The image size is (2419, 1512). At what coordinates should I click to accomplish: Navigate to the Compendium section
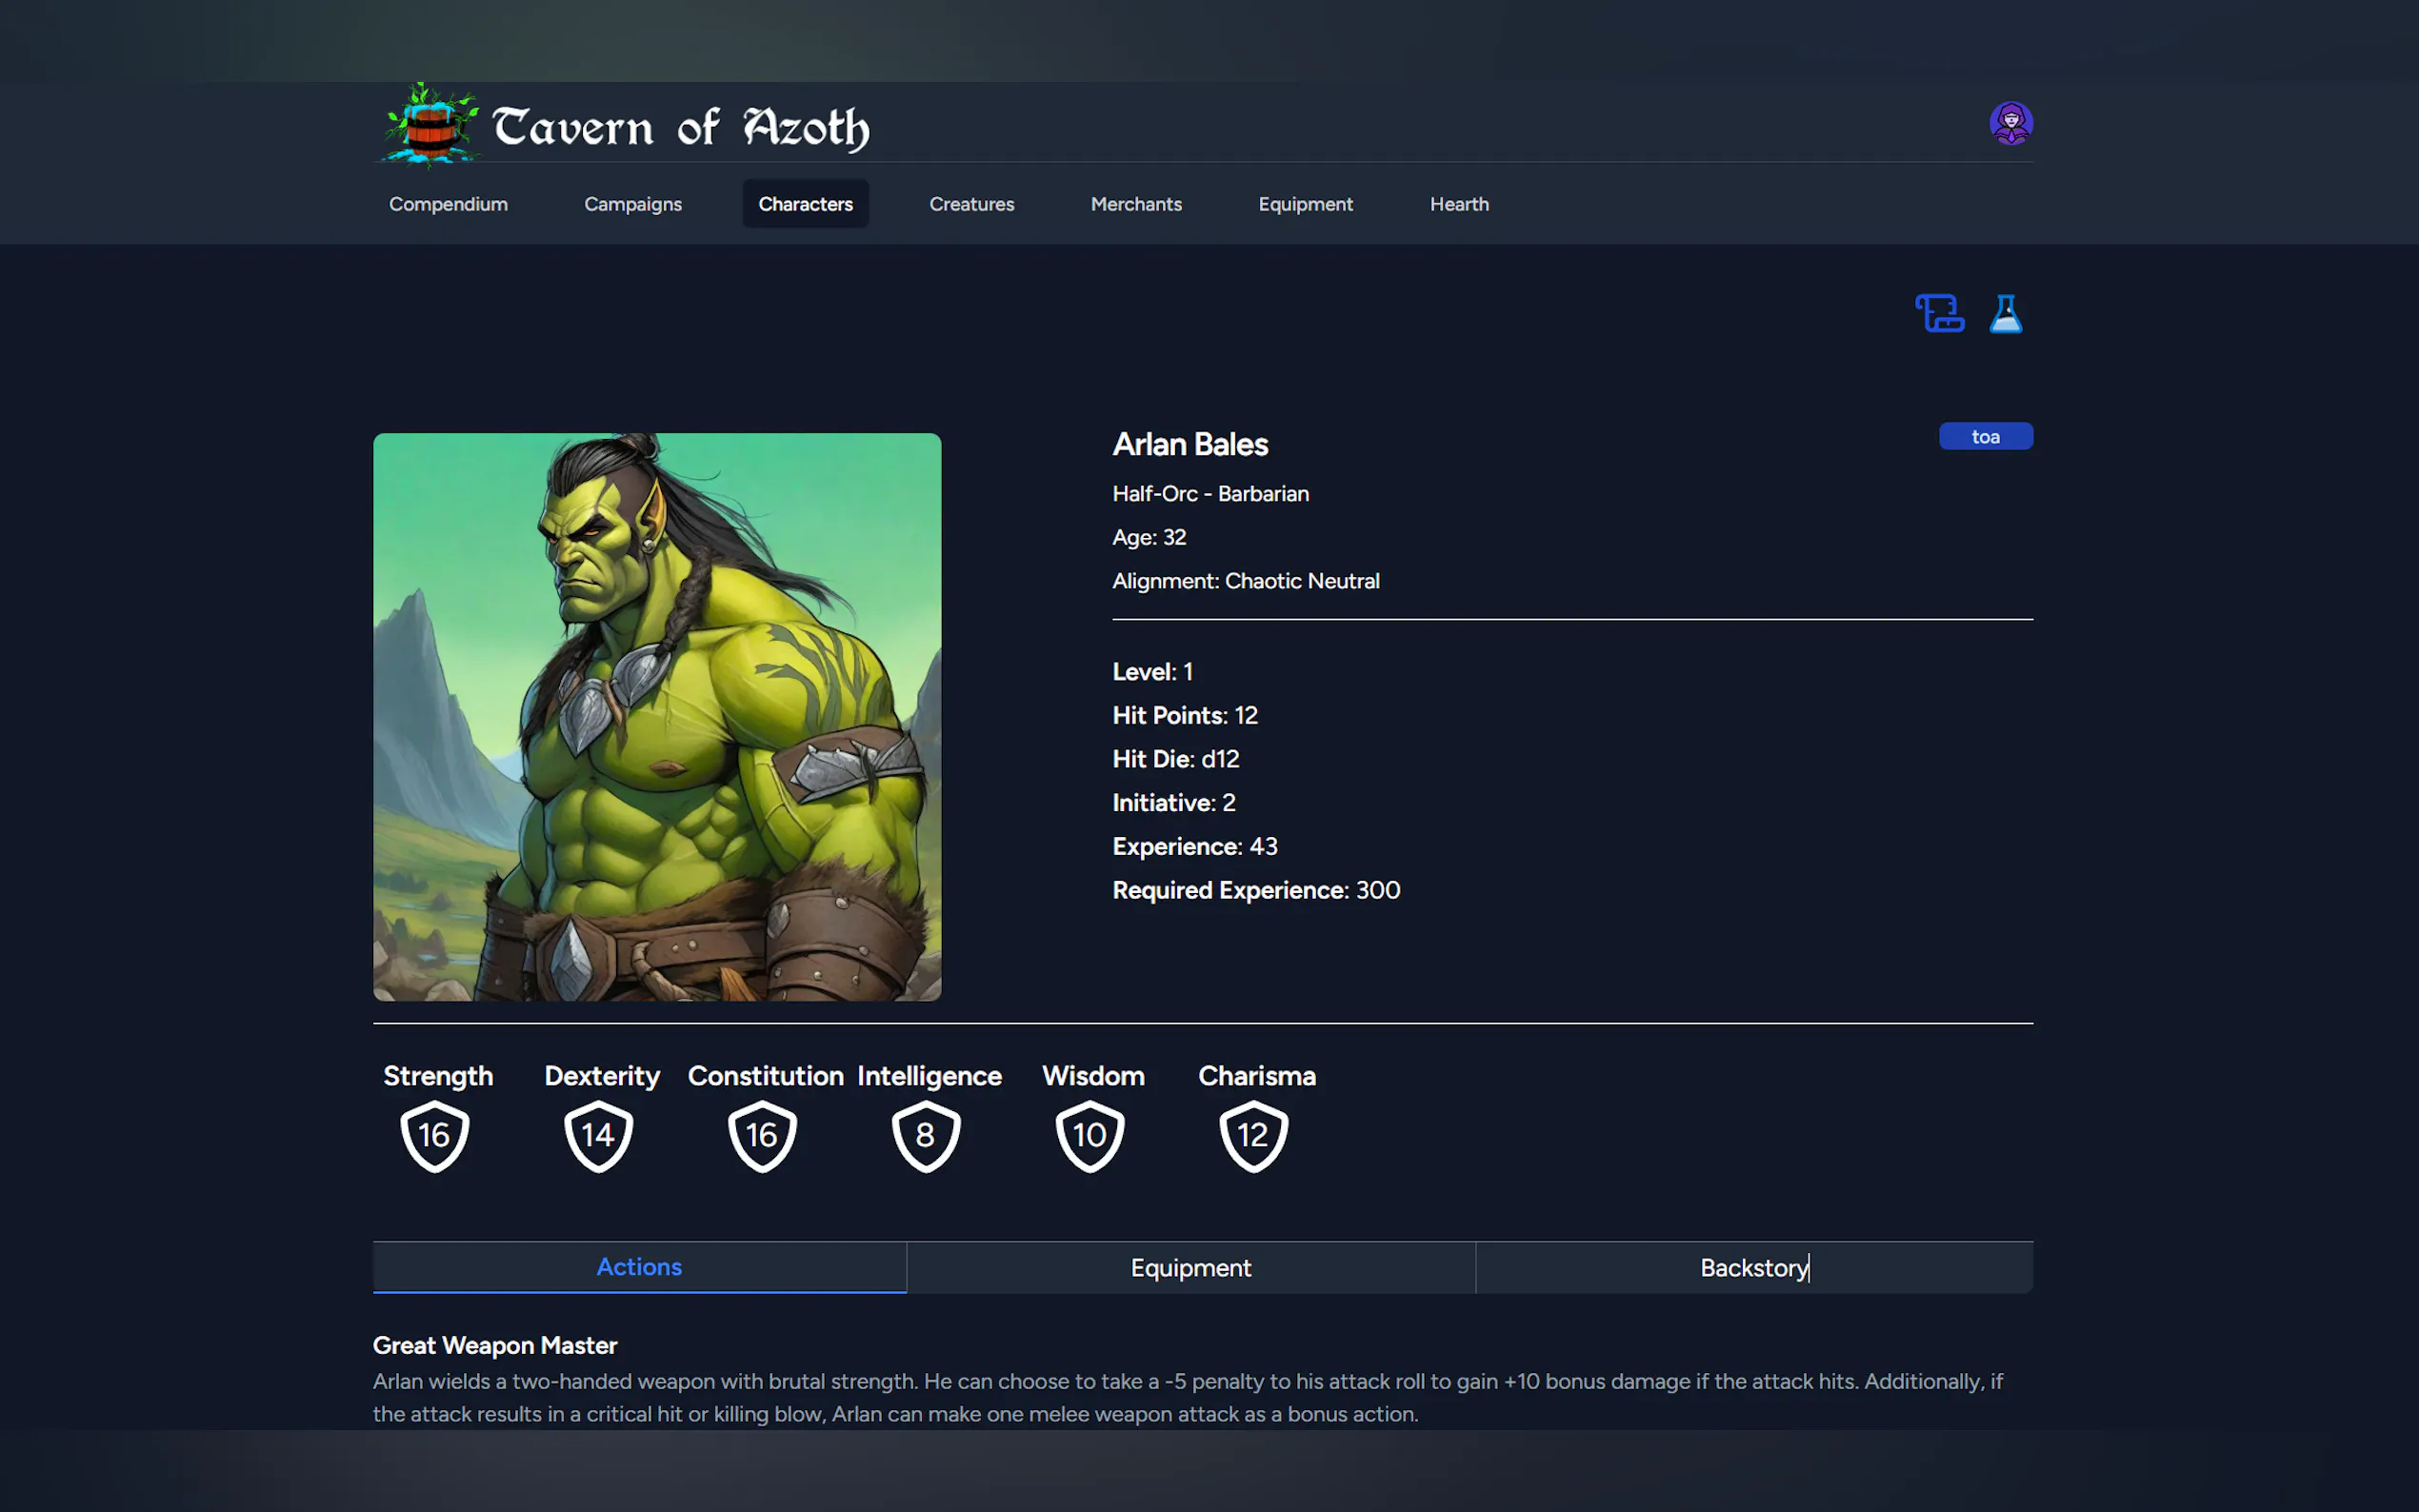tap(447, 203)
